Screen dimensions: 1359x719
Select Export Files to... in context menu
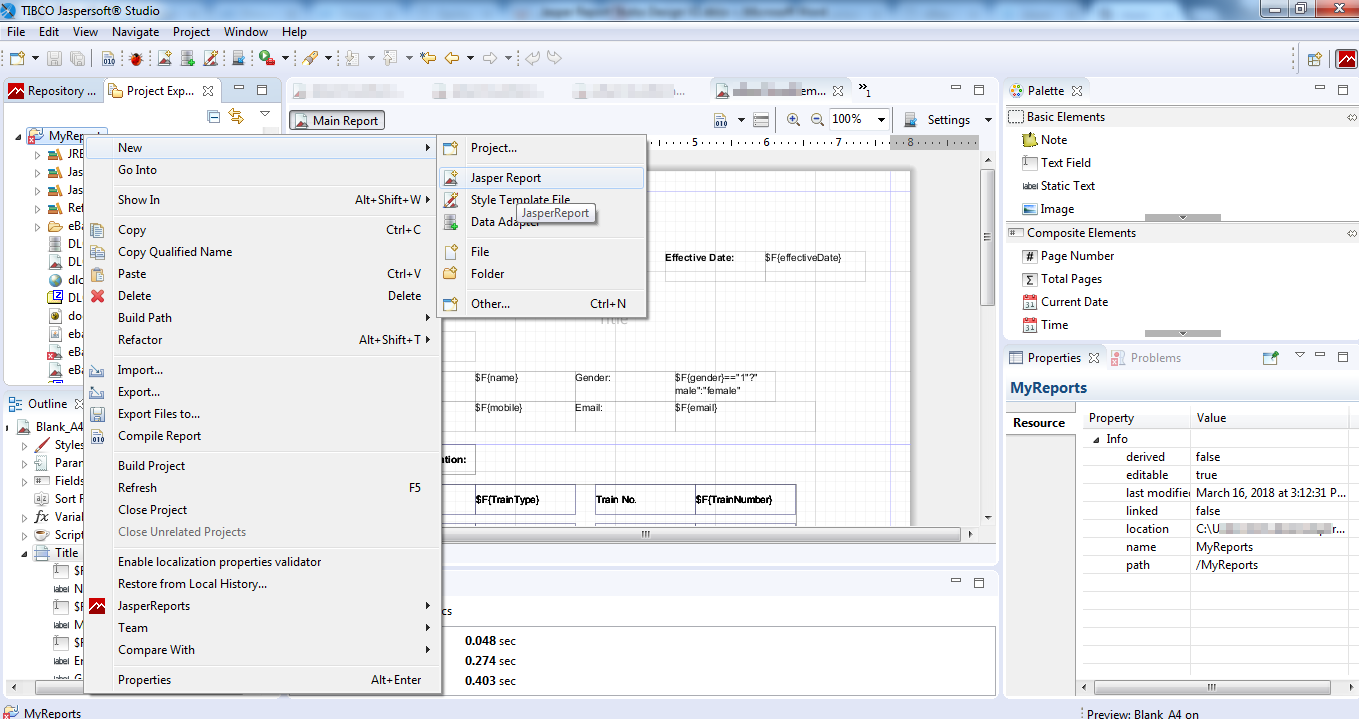click(263, 414)
